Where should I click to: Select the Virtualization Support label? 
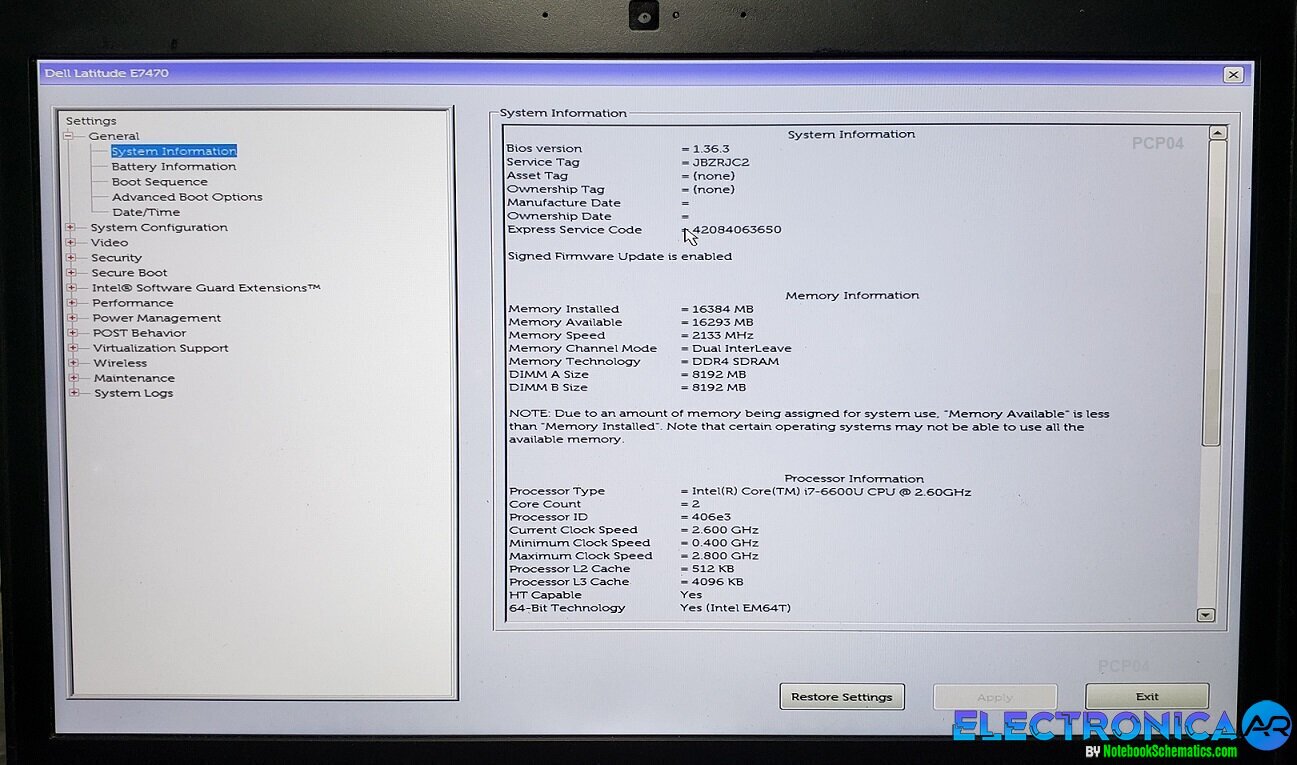(161, 347)
